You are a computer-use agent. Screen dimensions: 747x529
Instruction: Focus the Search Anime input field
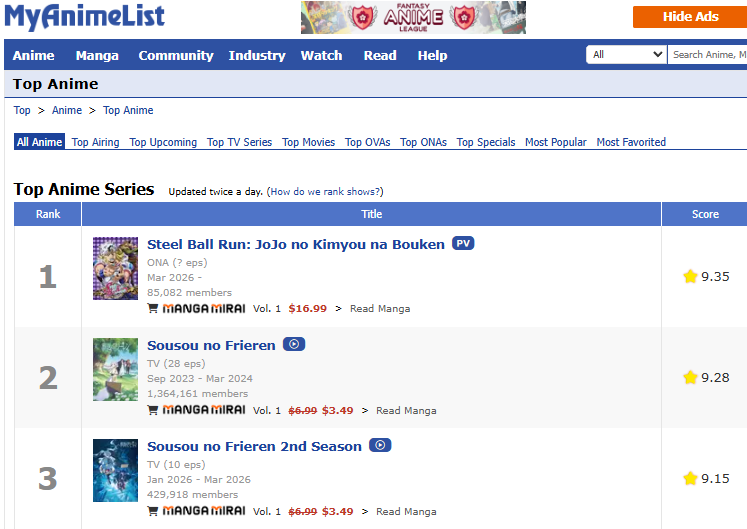point(707,54)
